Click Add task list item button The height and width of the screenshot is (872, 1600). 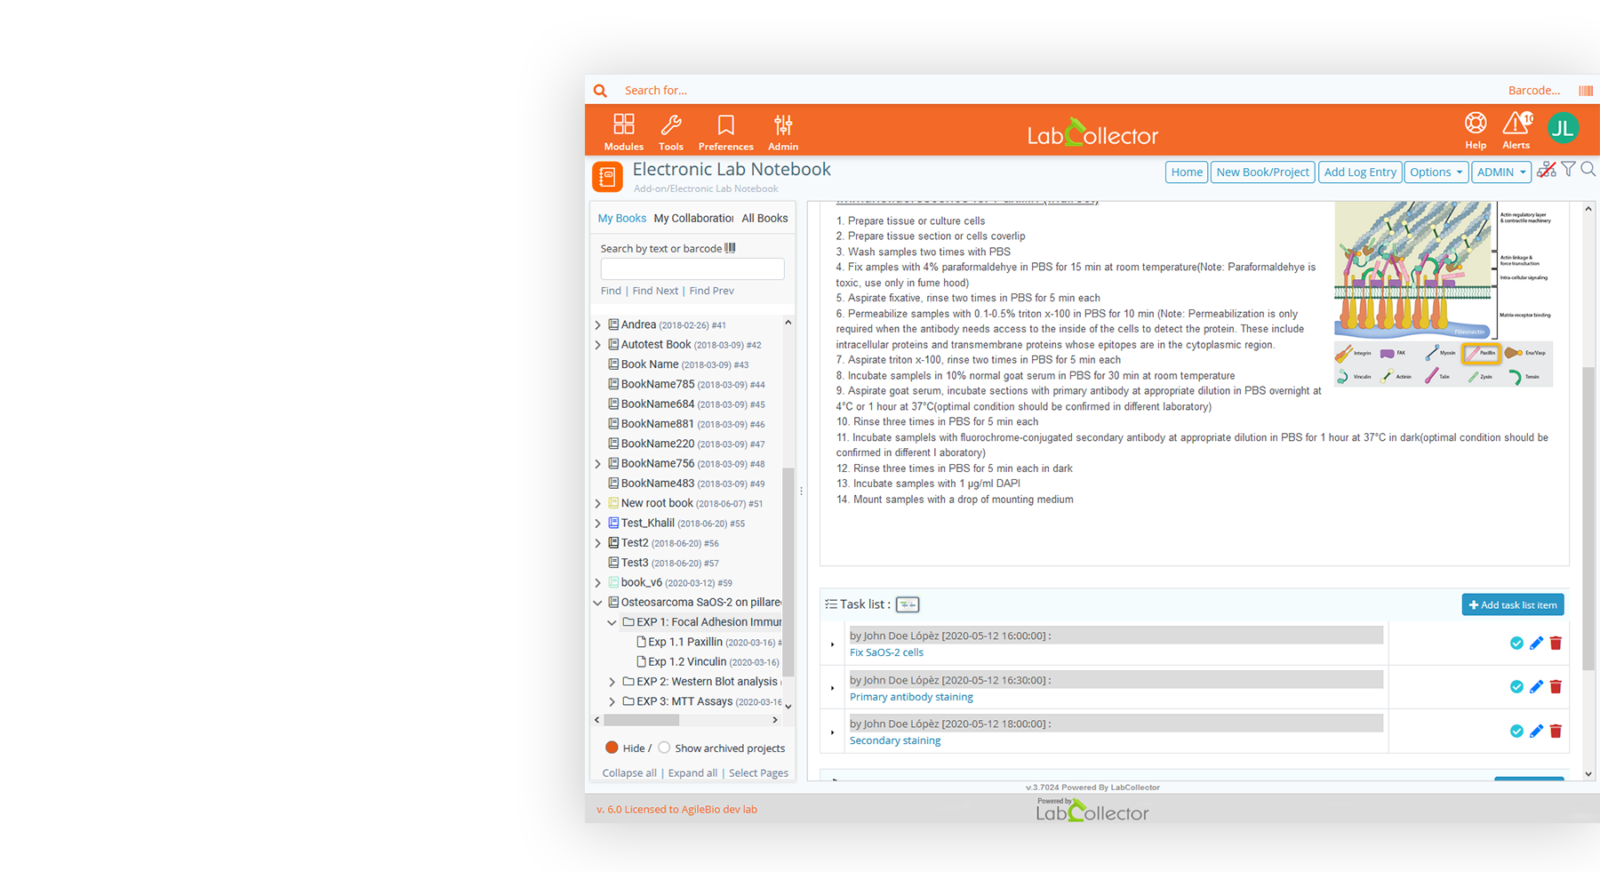[x=1513, y=605]
